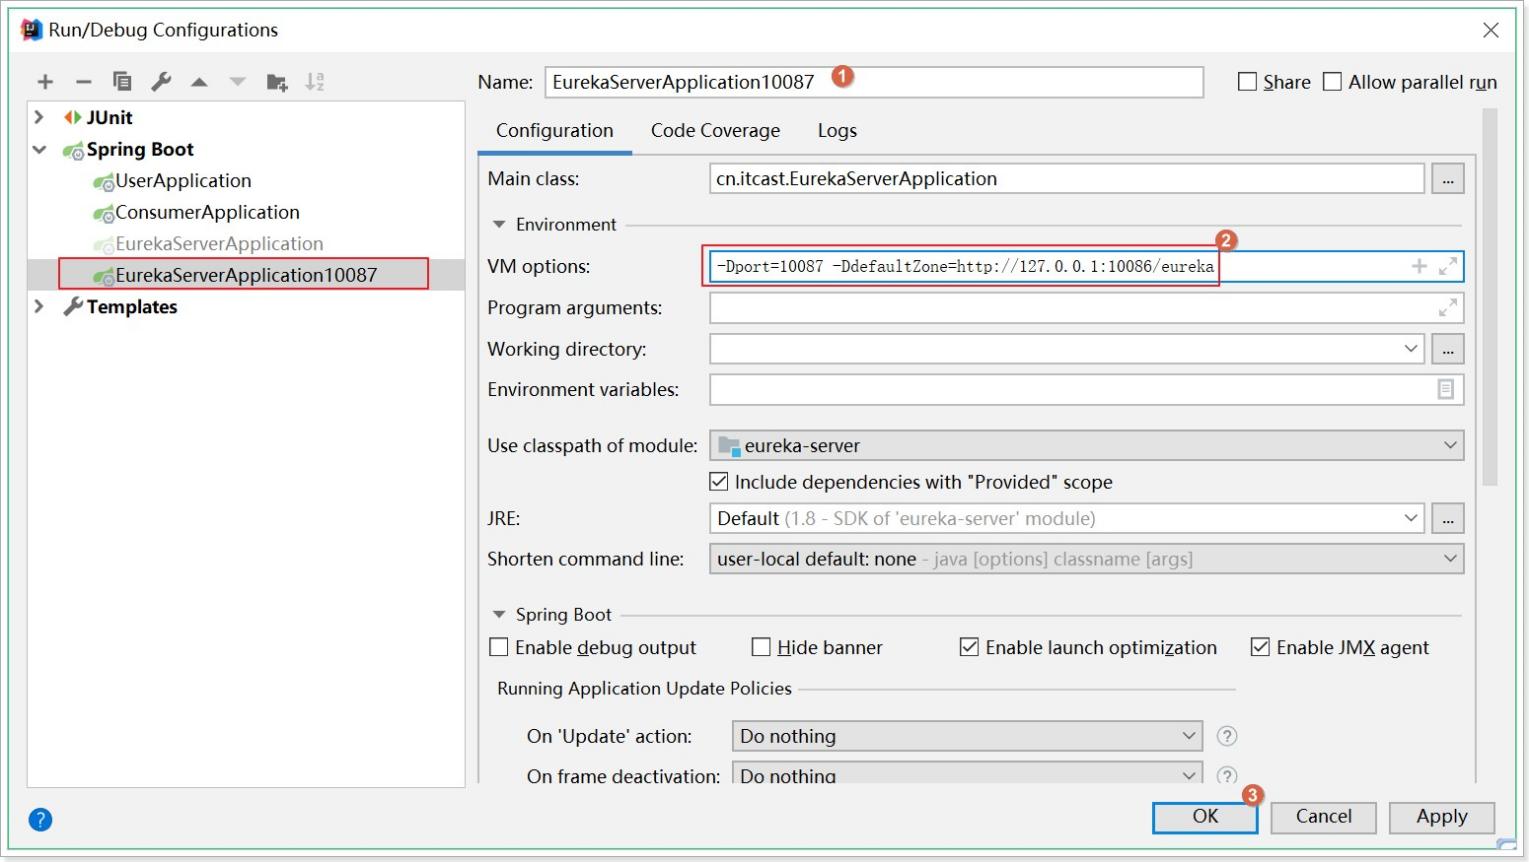Browse main class with ellipsis button
Viewport: 1529px width, 862px height.
[1448, 179]
